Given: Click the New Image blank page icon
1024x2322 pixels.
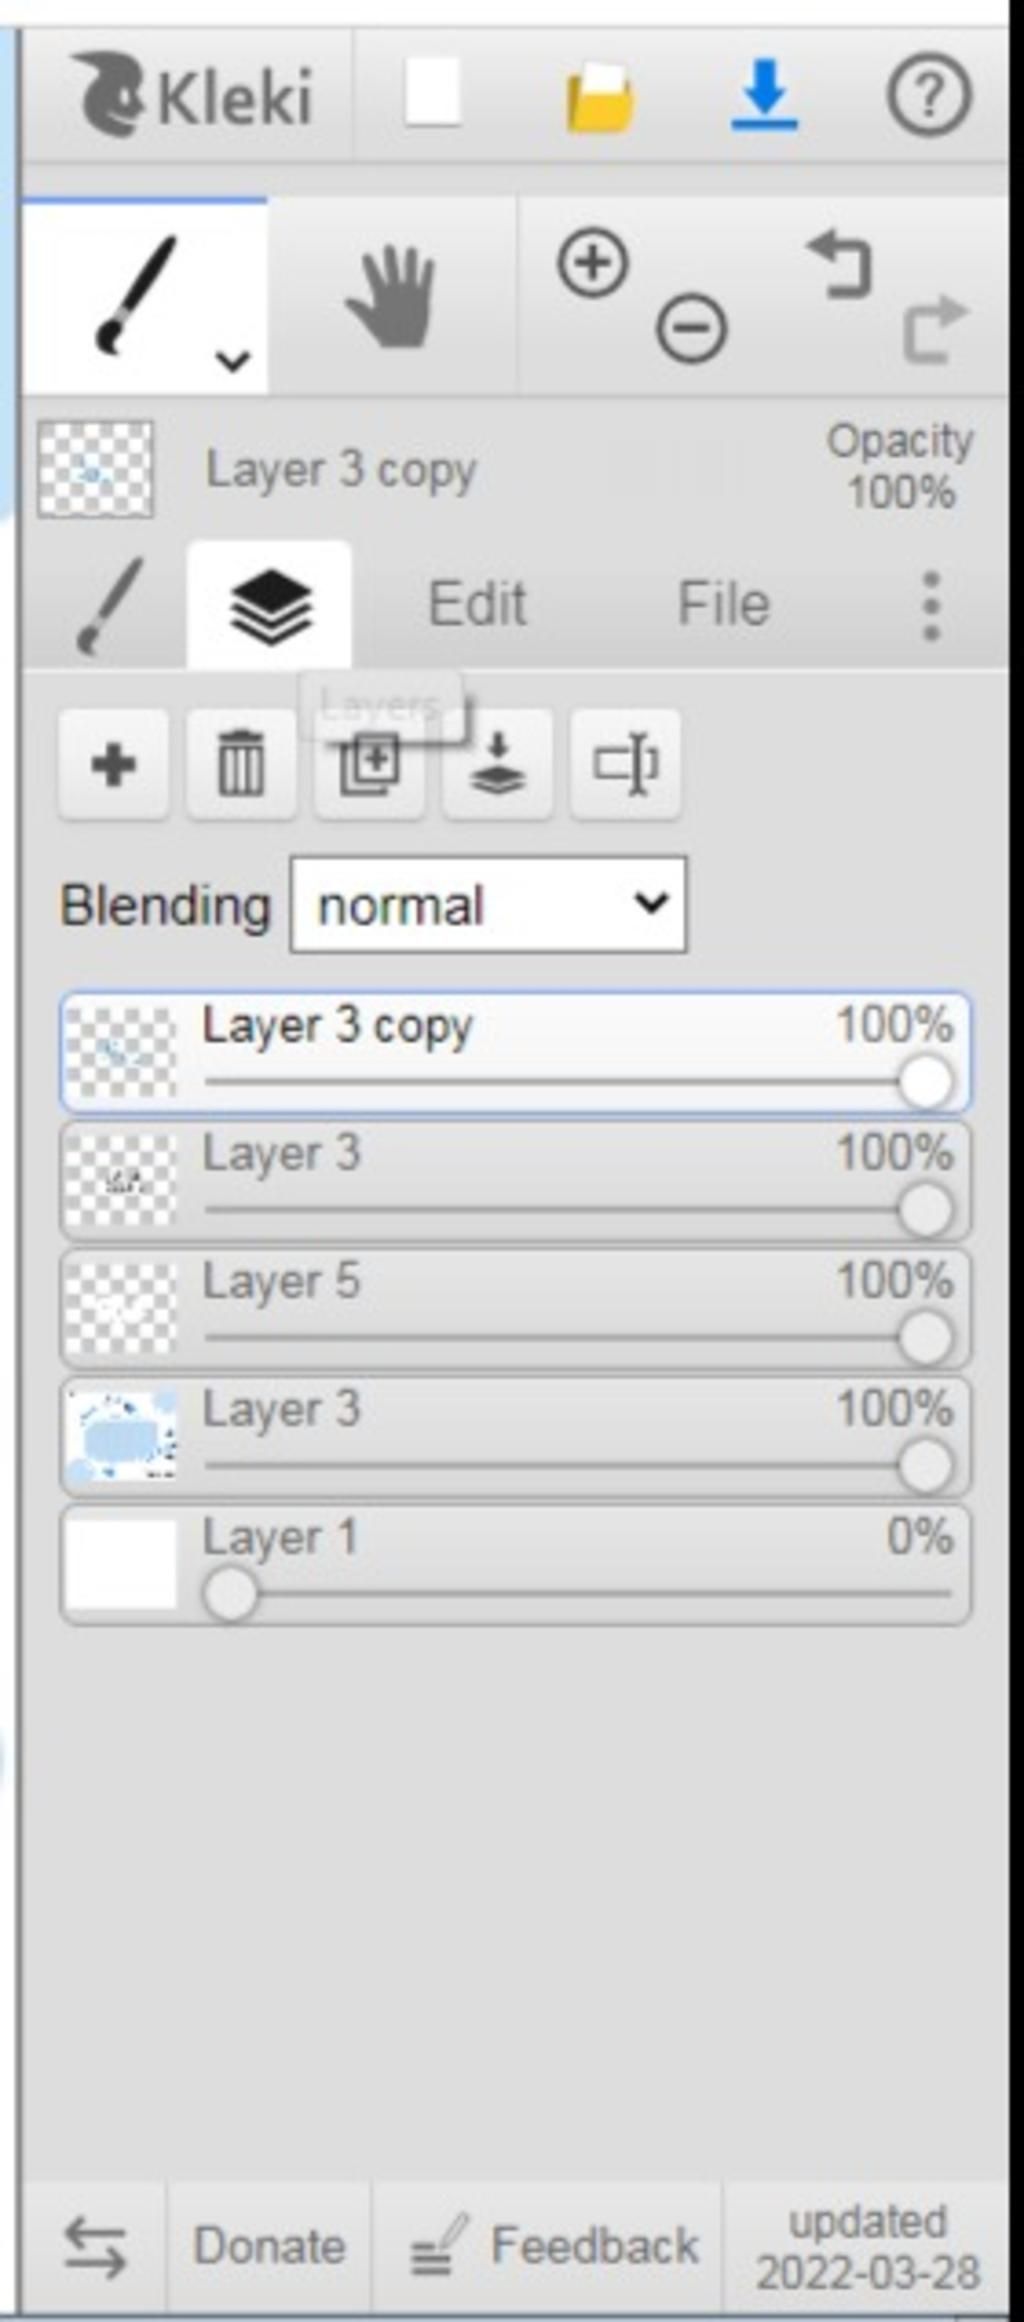Looking at the screenshot, I should point(432,93).
